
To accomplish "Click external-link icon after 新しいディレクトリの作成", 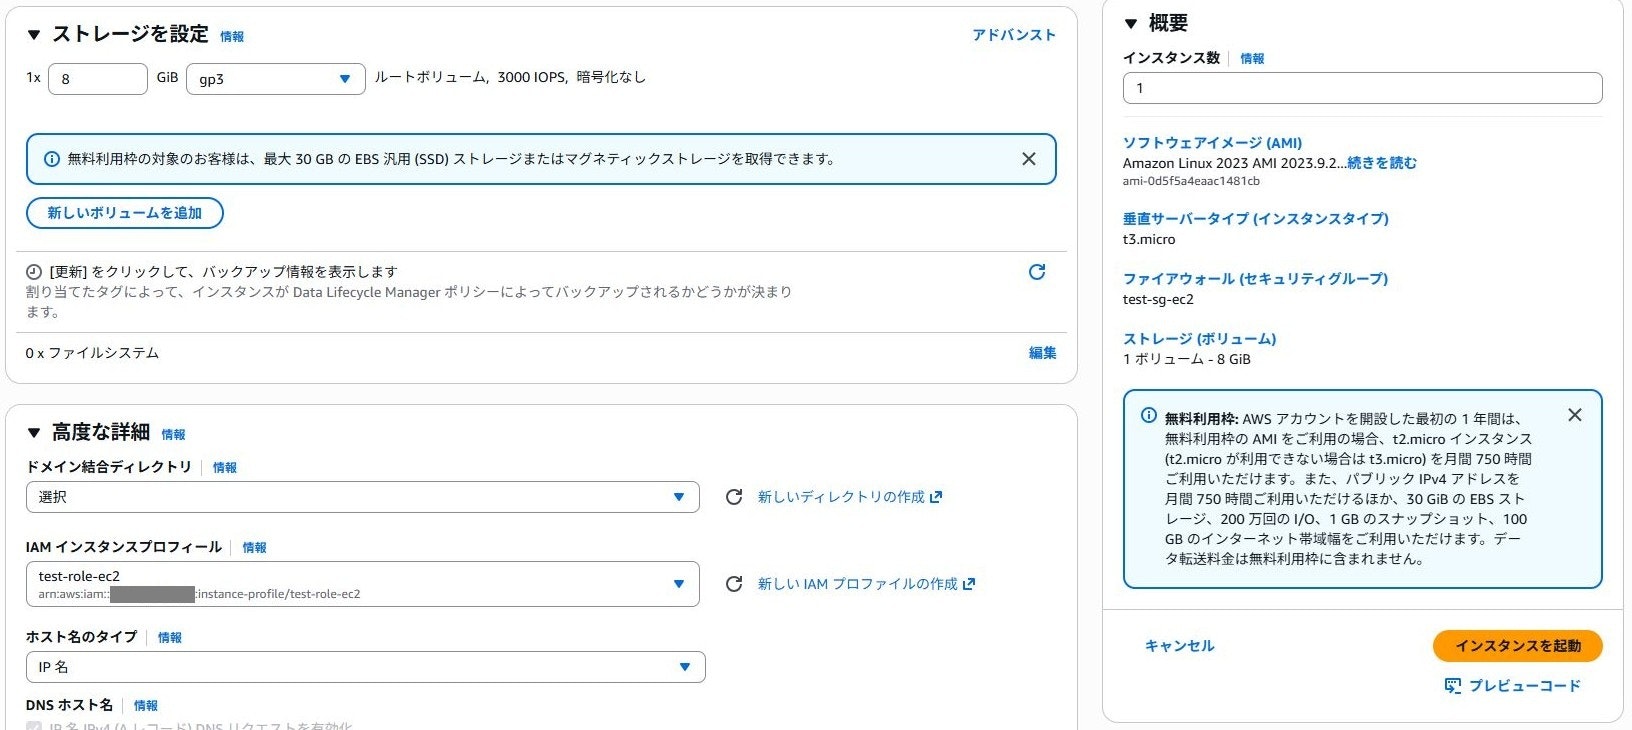I will 936,497.
